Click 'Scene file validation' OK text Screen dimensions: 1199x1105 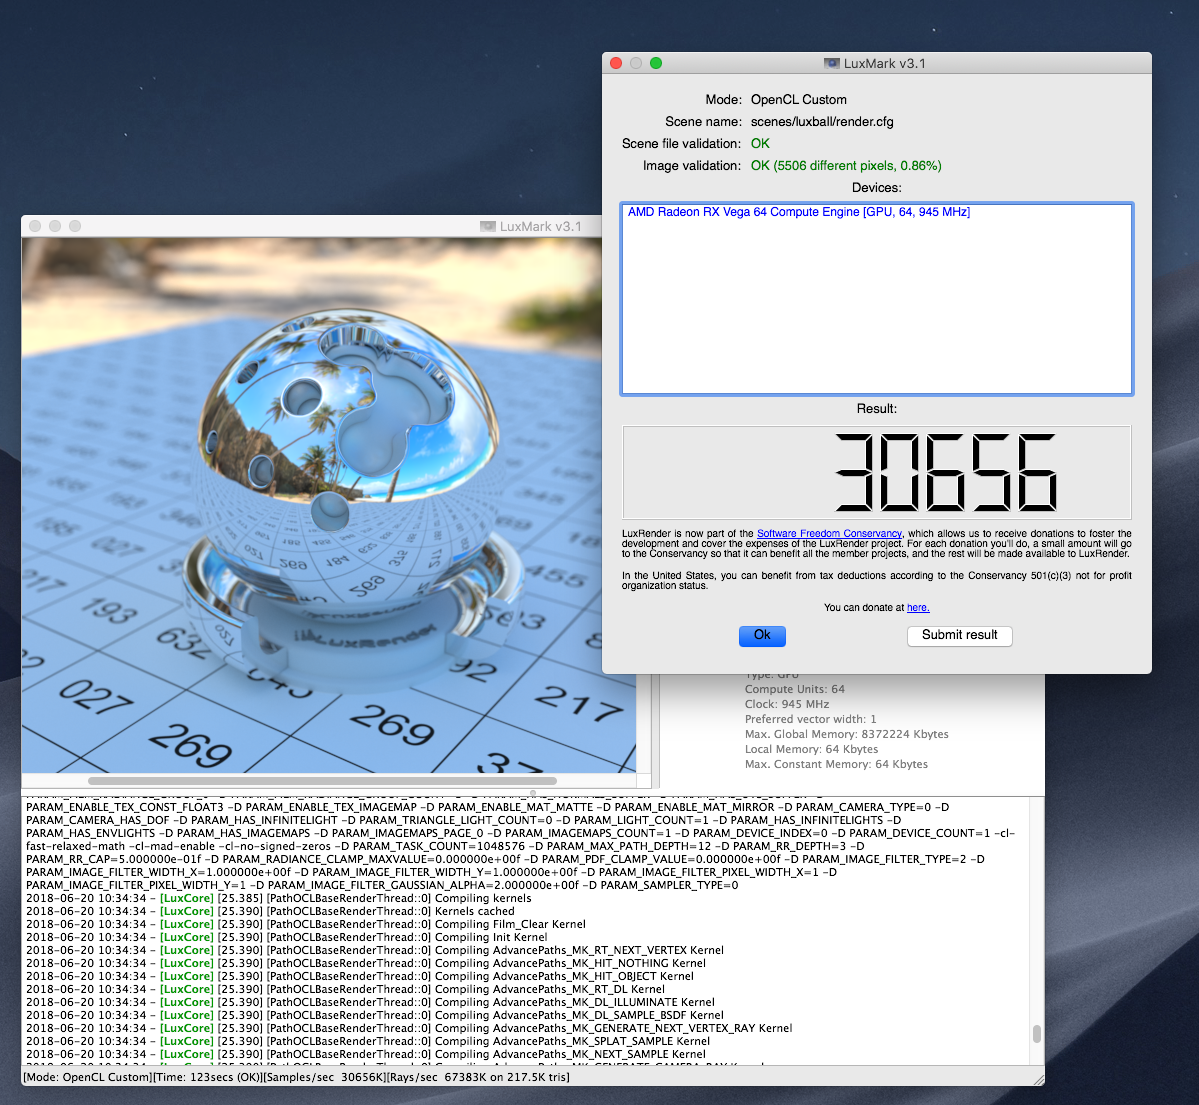760,144
